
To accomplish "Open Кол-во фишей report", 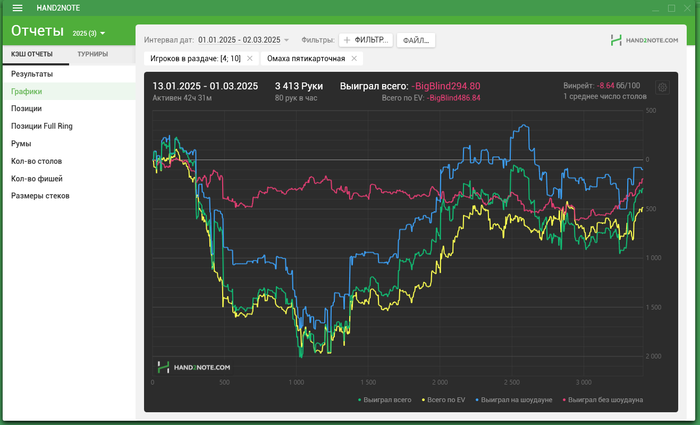I will click(x=69, y=179).
